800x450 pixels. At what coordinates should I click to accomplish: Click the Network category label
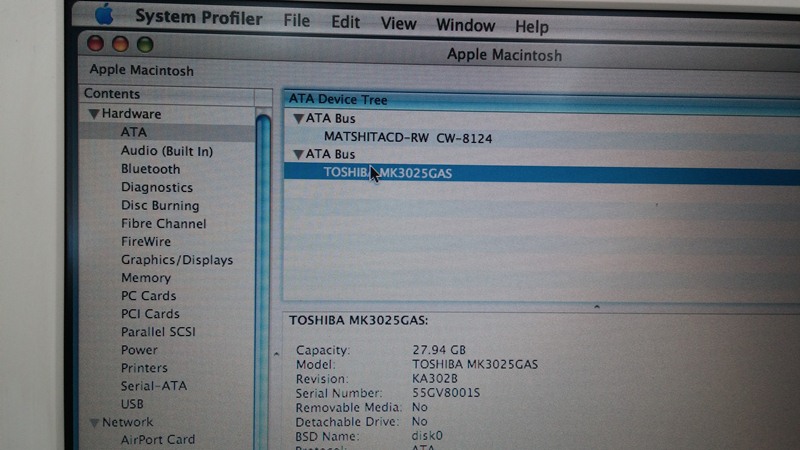[127, 422]
